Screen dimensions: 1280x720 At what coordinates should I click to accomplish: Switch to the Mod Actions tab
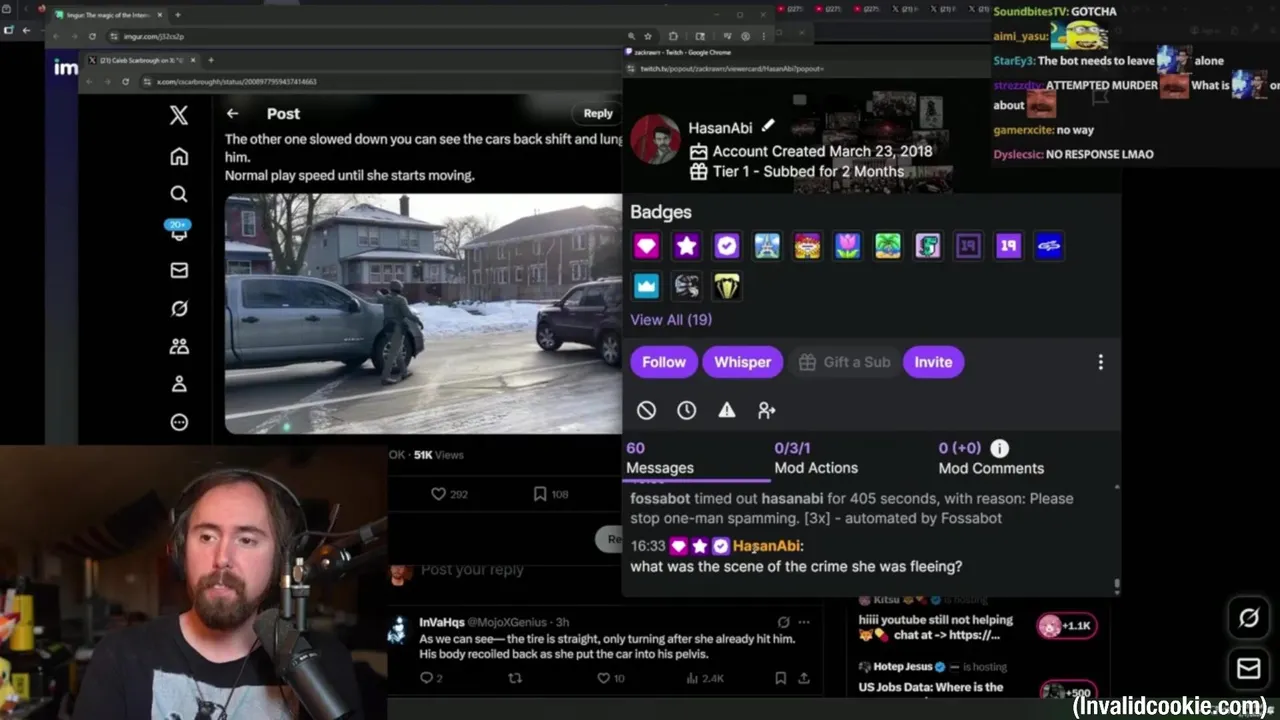(x=815, y=458)
